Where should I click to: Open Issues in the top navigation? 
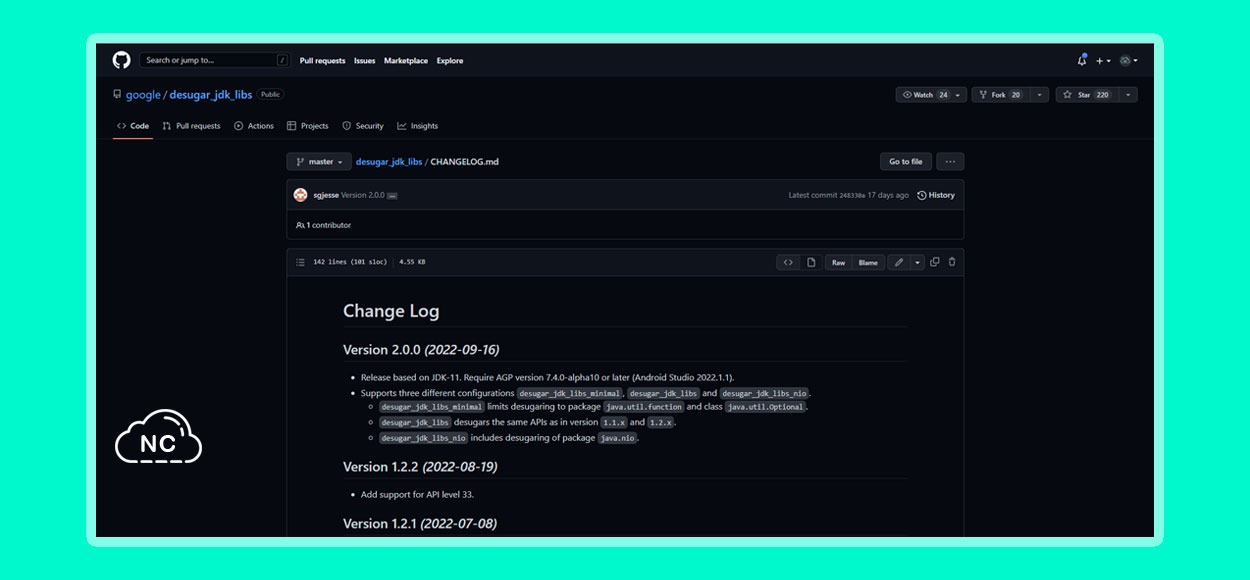tap(365, 61)
